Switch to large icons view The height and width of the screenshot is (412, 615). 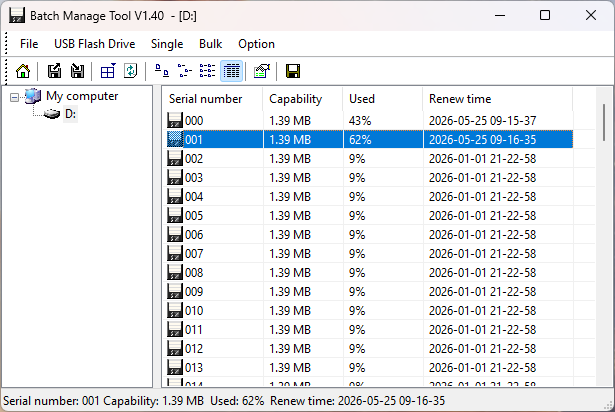162,71
